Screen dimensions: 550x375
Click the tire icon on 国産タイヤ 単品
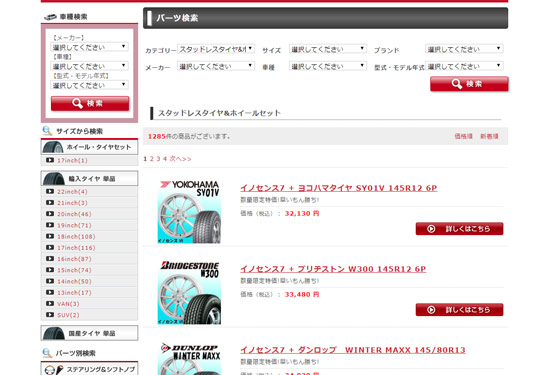click(x=53, y=333)
